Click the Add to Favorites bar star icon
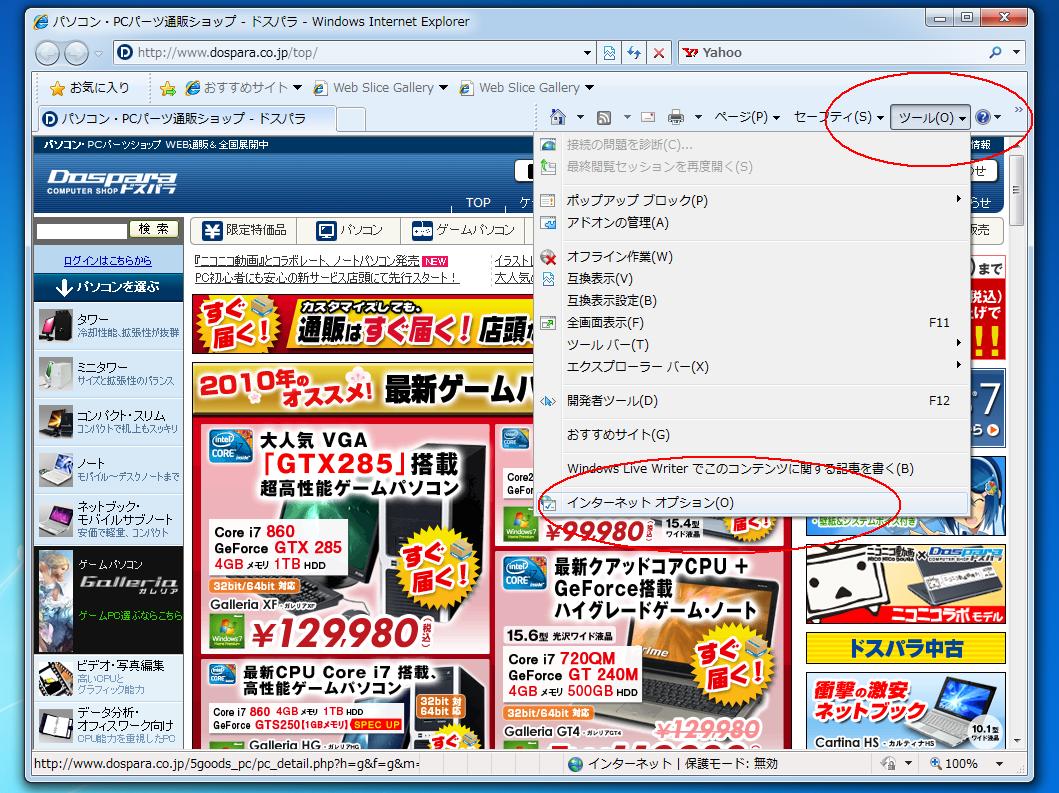Image resolution: width=1059 pixels, height=793 pixels. [167, 88]
